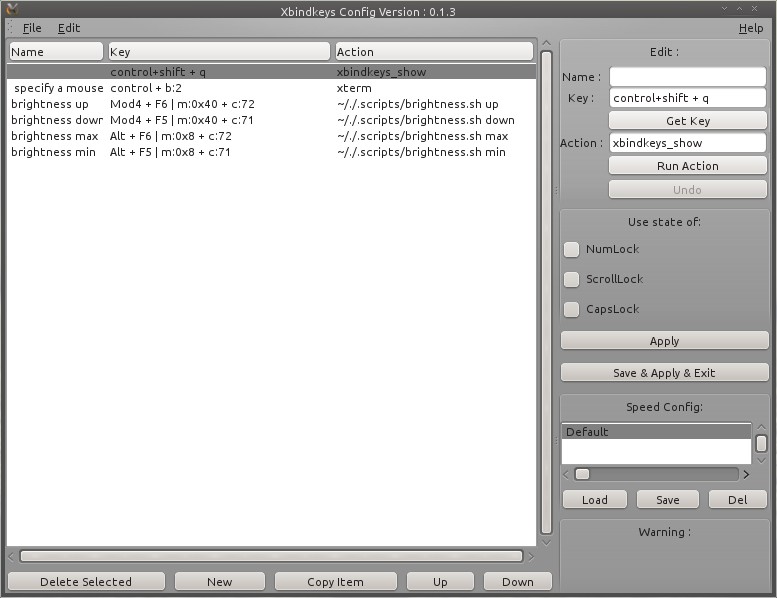Toggle the ScrollLock checkbox
The width and height of the screenshot is (777, 598).
pyautogui.click(x=571, y=279)
